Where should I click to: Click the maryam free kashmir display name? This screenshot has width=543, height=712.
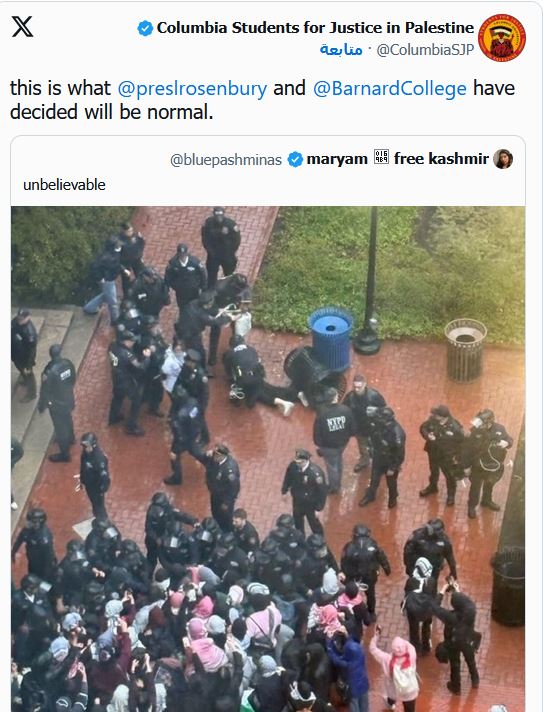397,158
